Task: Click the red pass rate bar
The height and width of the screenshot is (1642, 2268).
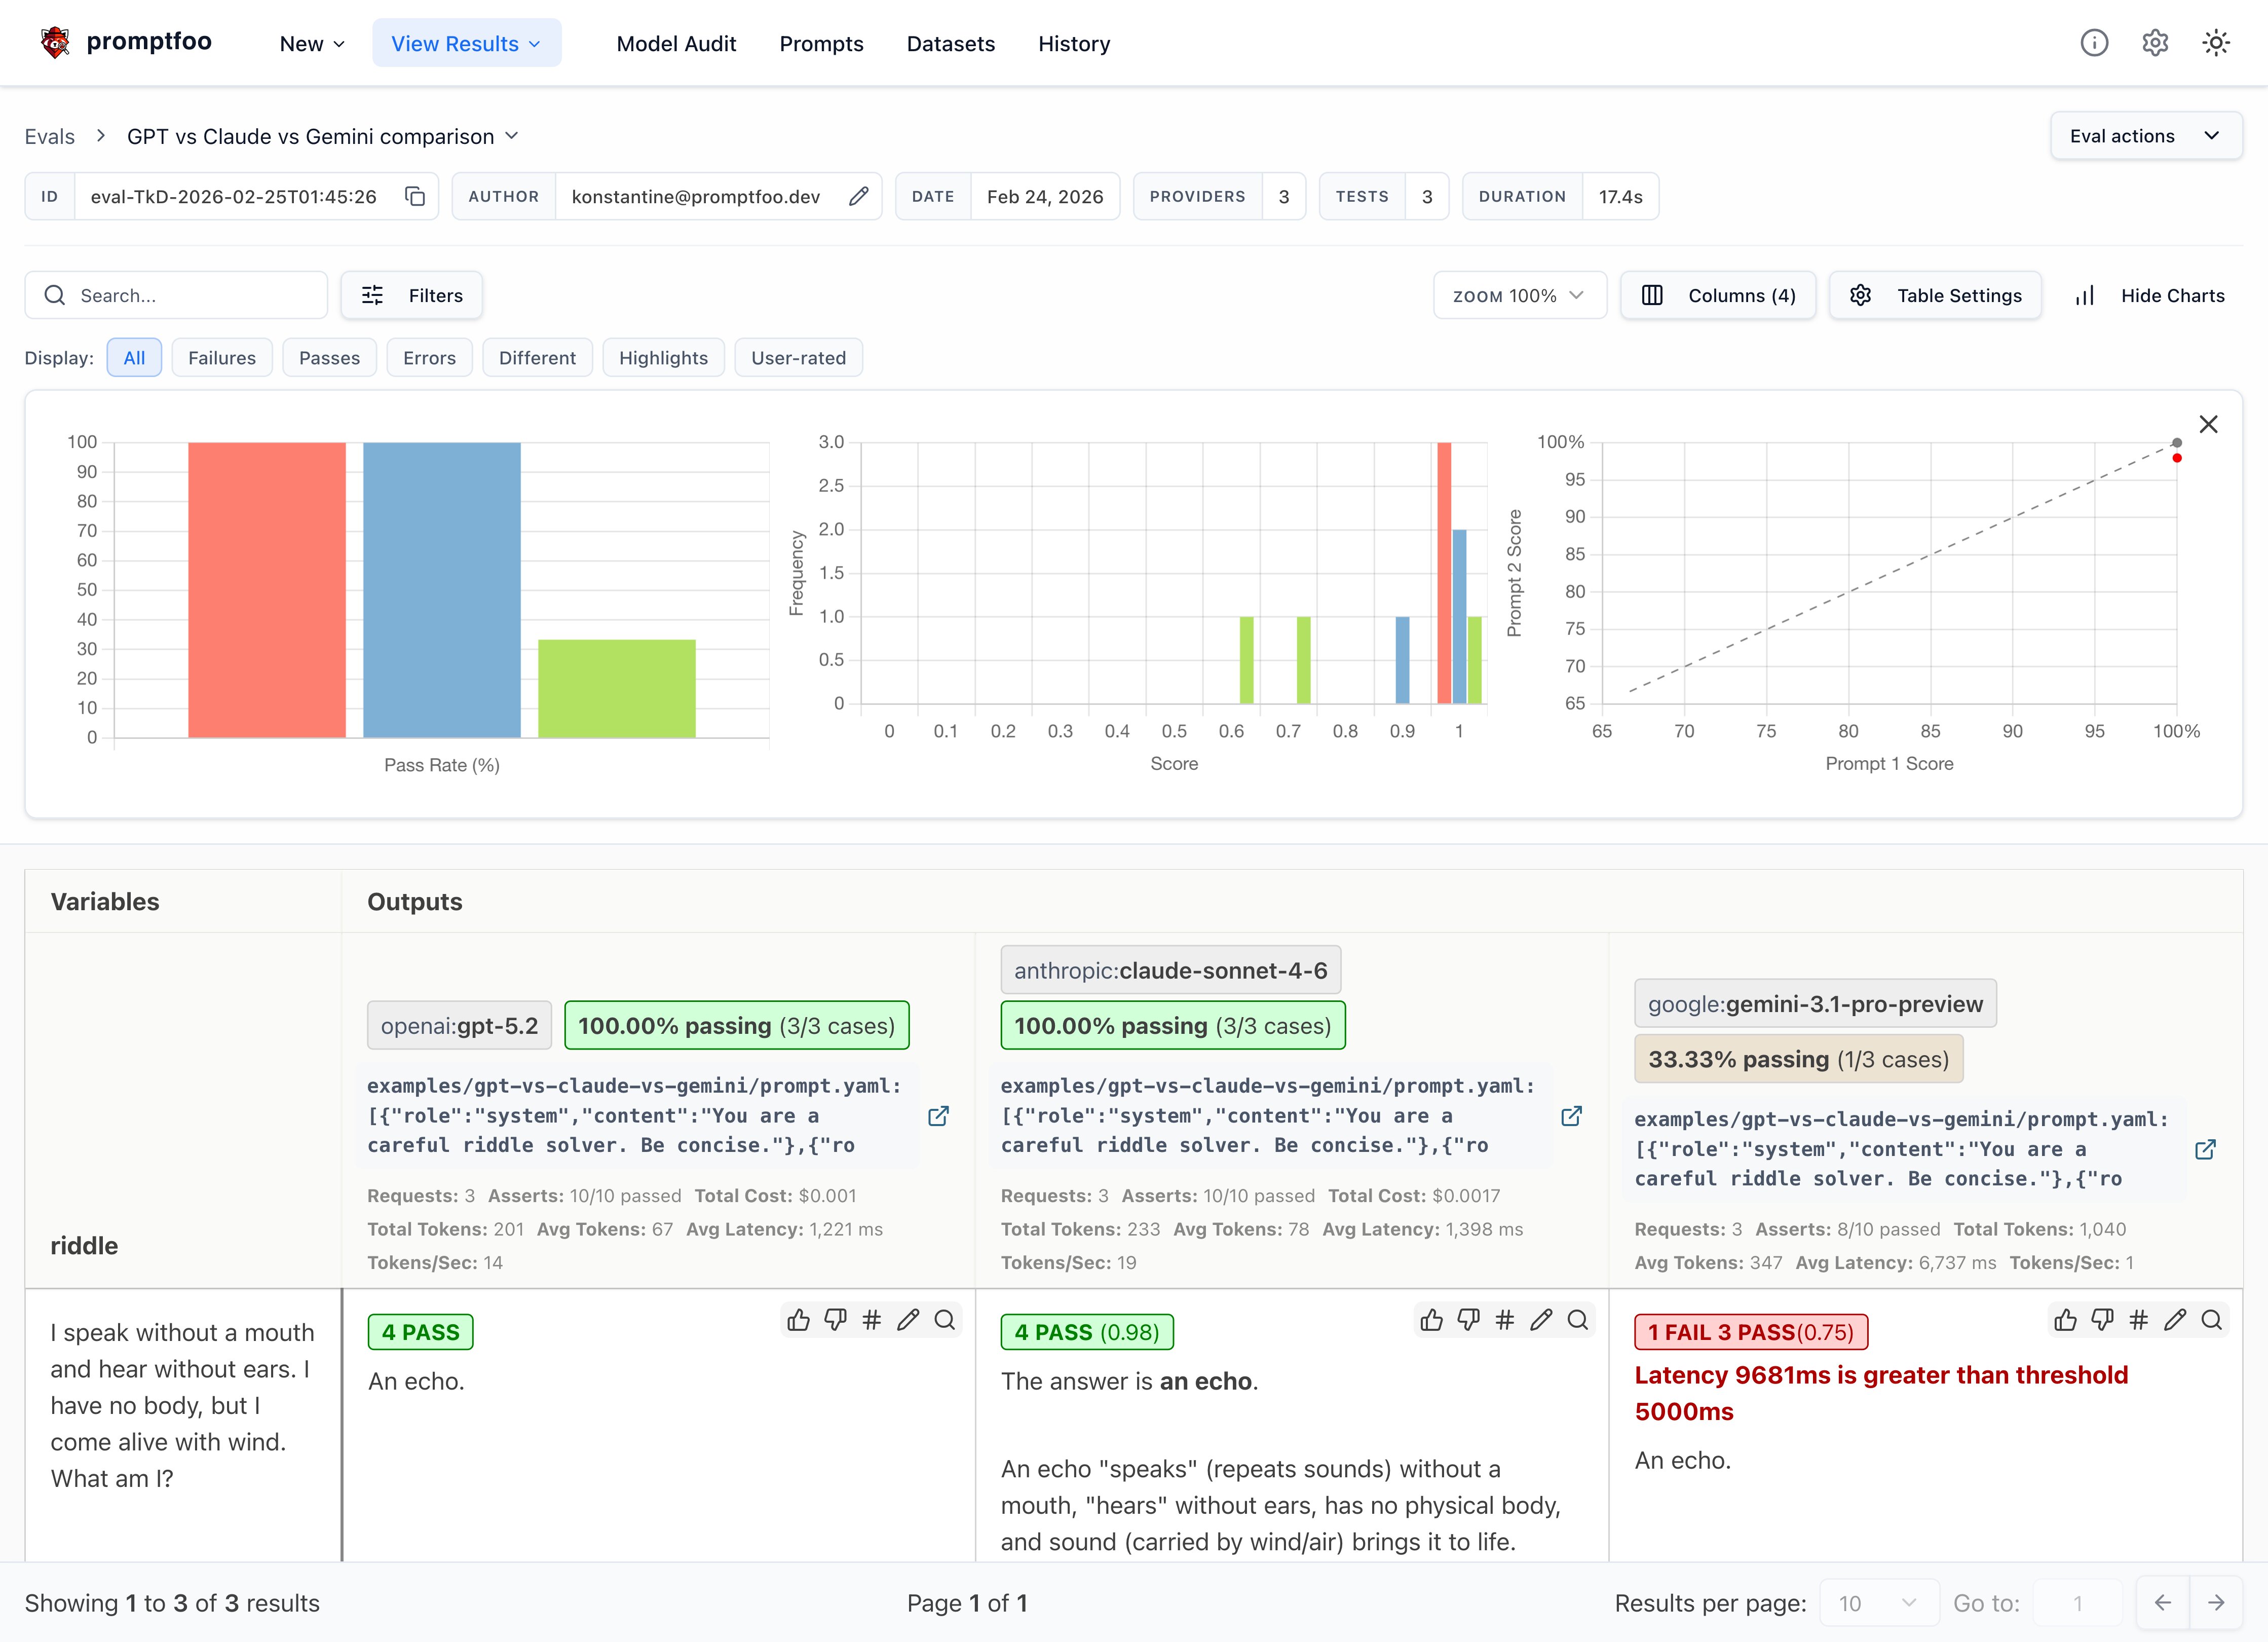Action: pos(267,590)
